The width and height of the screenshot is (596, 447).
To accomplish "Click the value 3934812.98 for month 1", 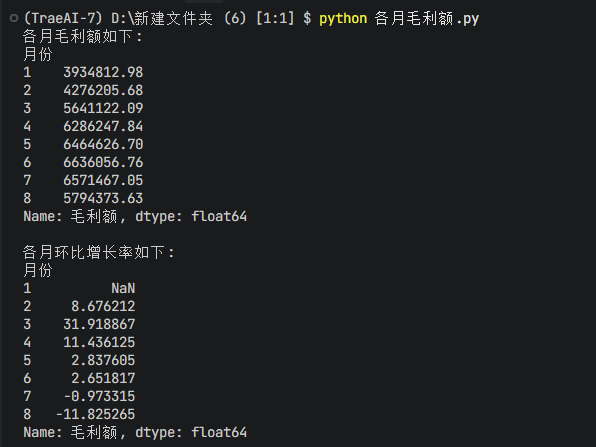I will pyautogui.click(x=103, y=72).
